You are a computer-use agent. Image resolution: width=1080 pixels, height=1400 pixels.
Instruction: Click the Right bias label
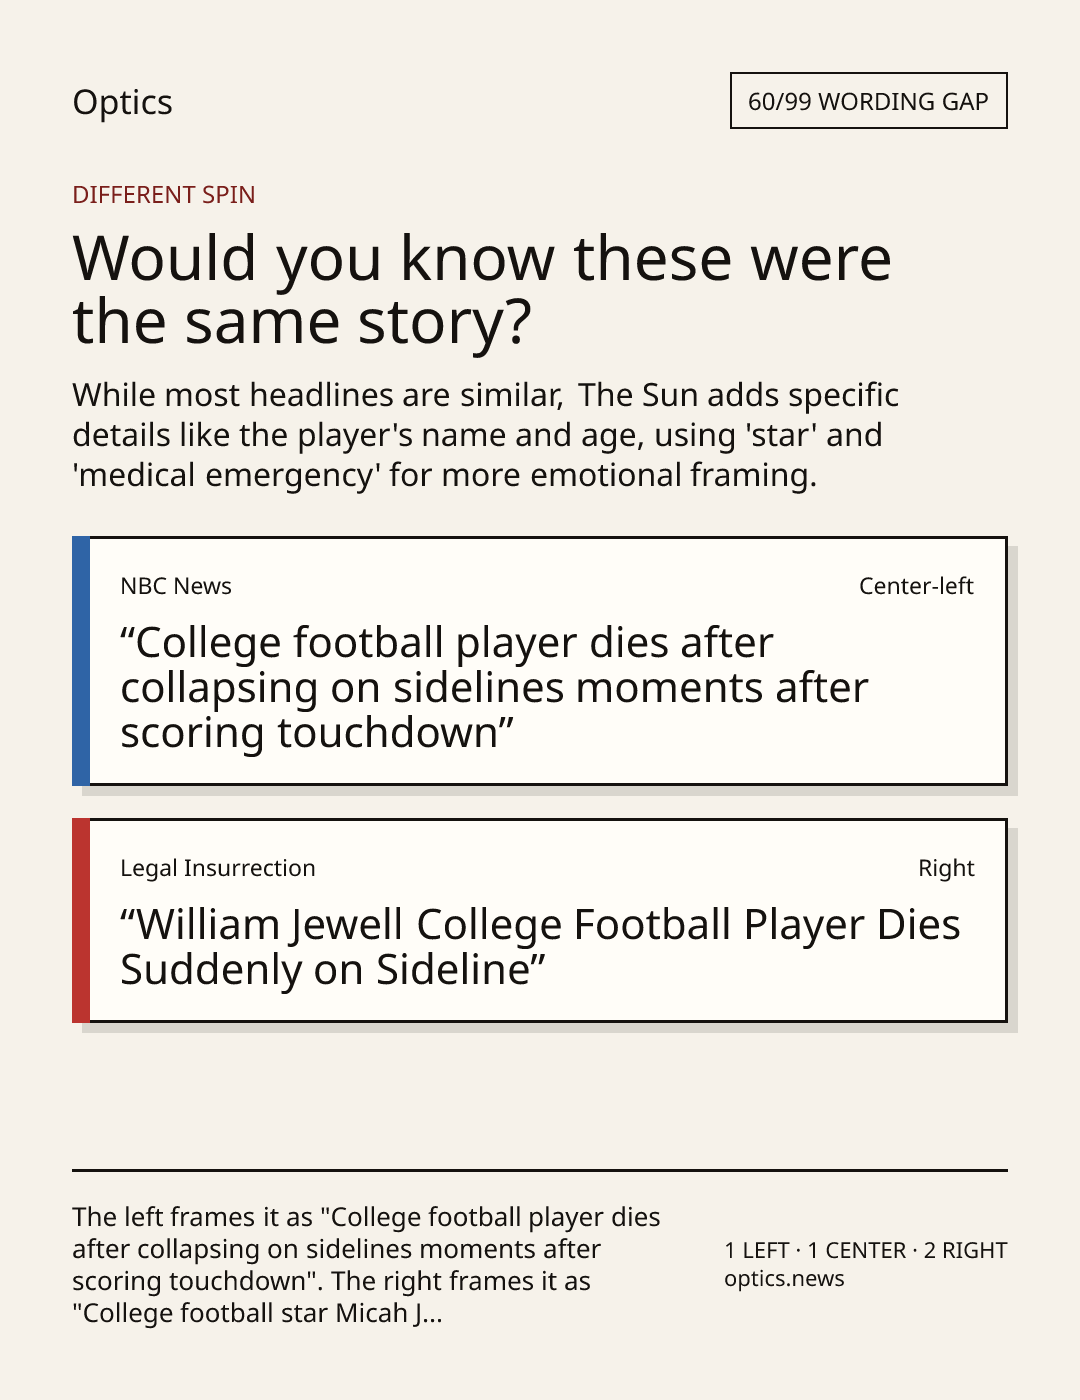tap(946, 868)
